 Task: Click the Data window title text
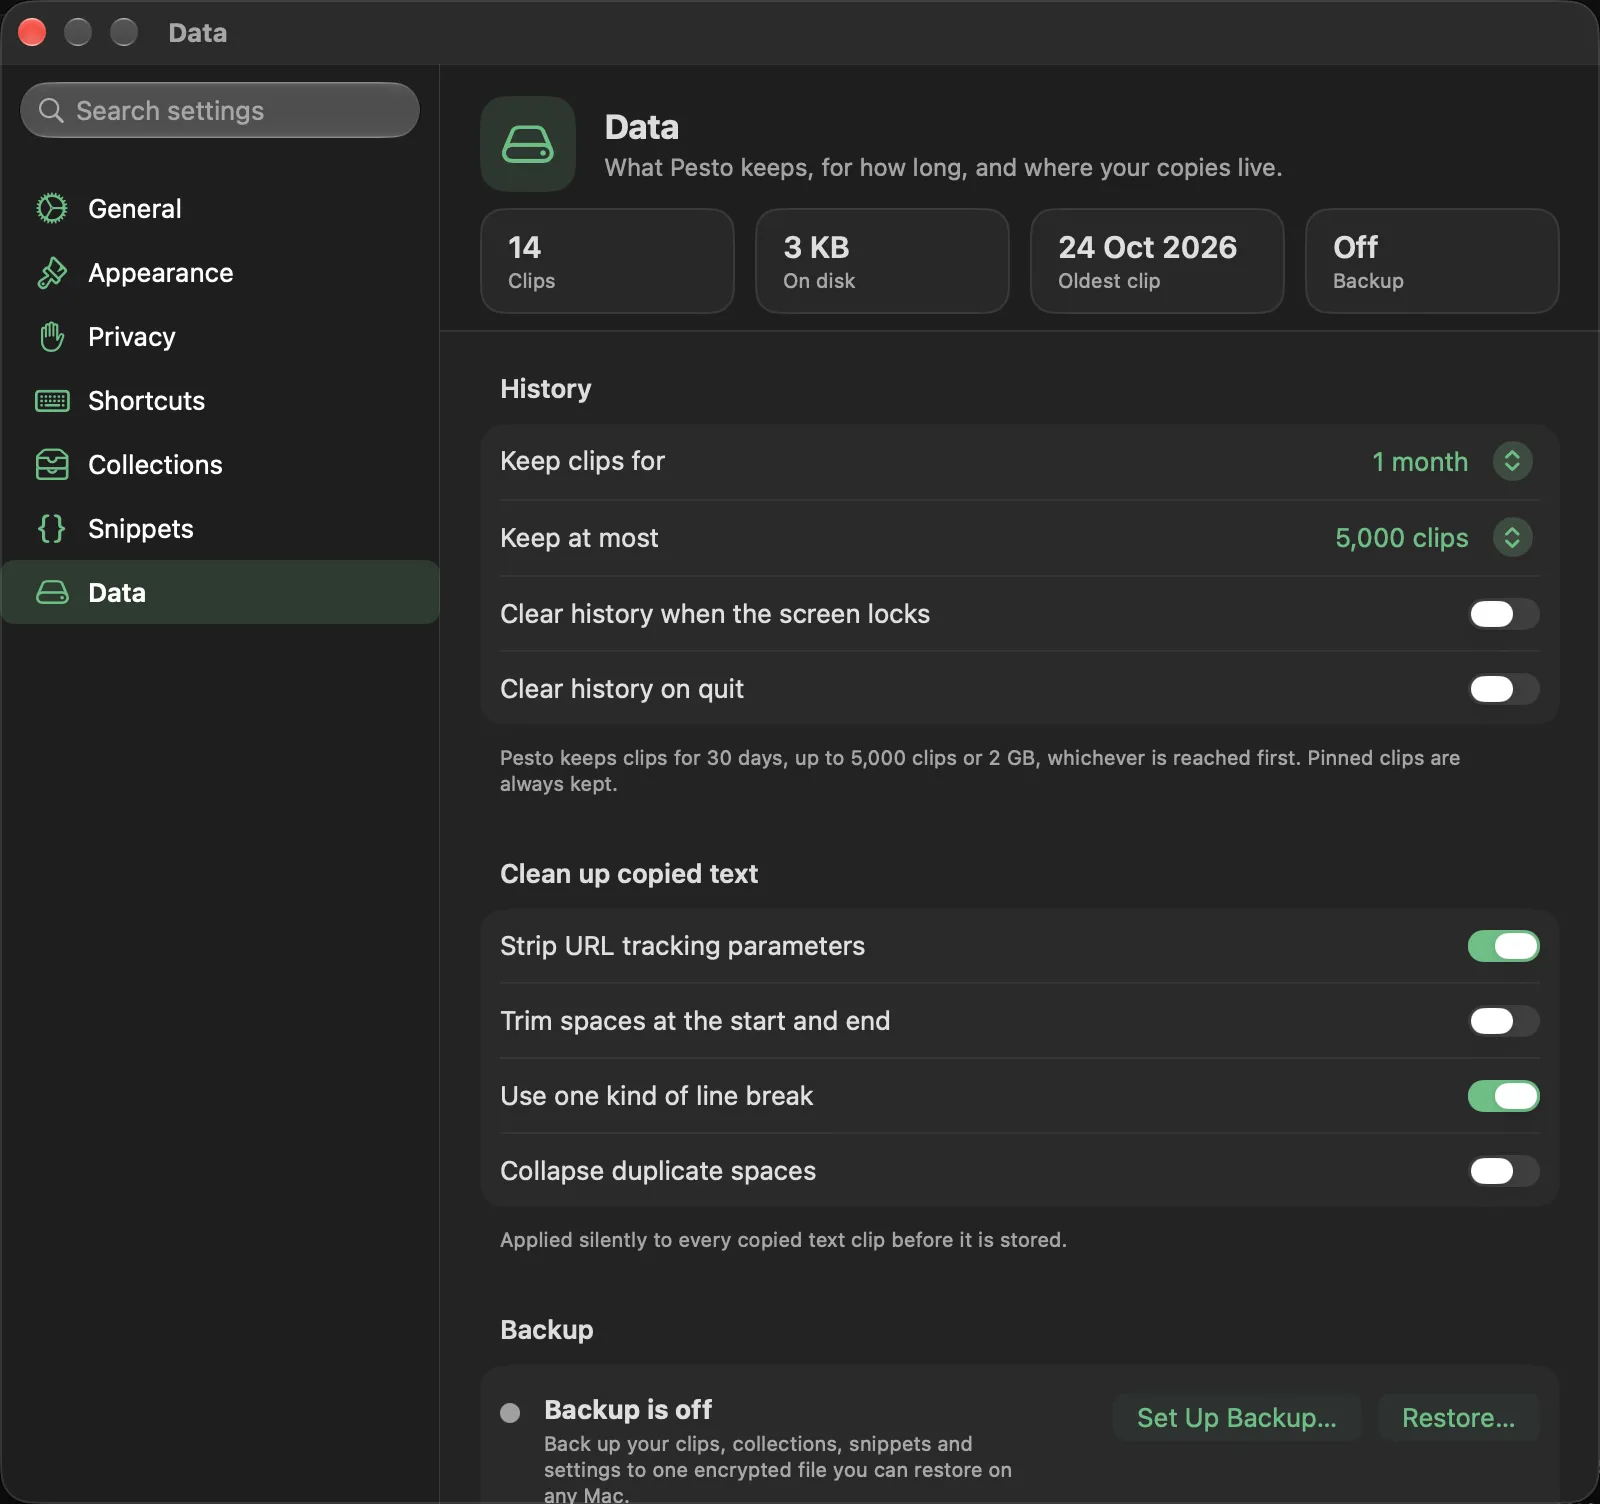tap(198, 33)
